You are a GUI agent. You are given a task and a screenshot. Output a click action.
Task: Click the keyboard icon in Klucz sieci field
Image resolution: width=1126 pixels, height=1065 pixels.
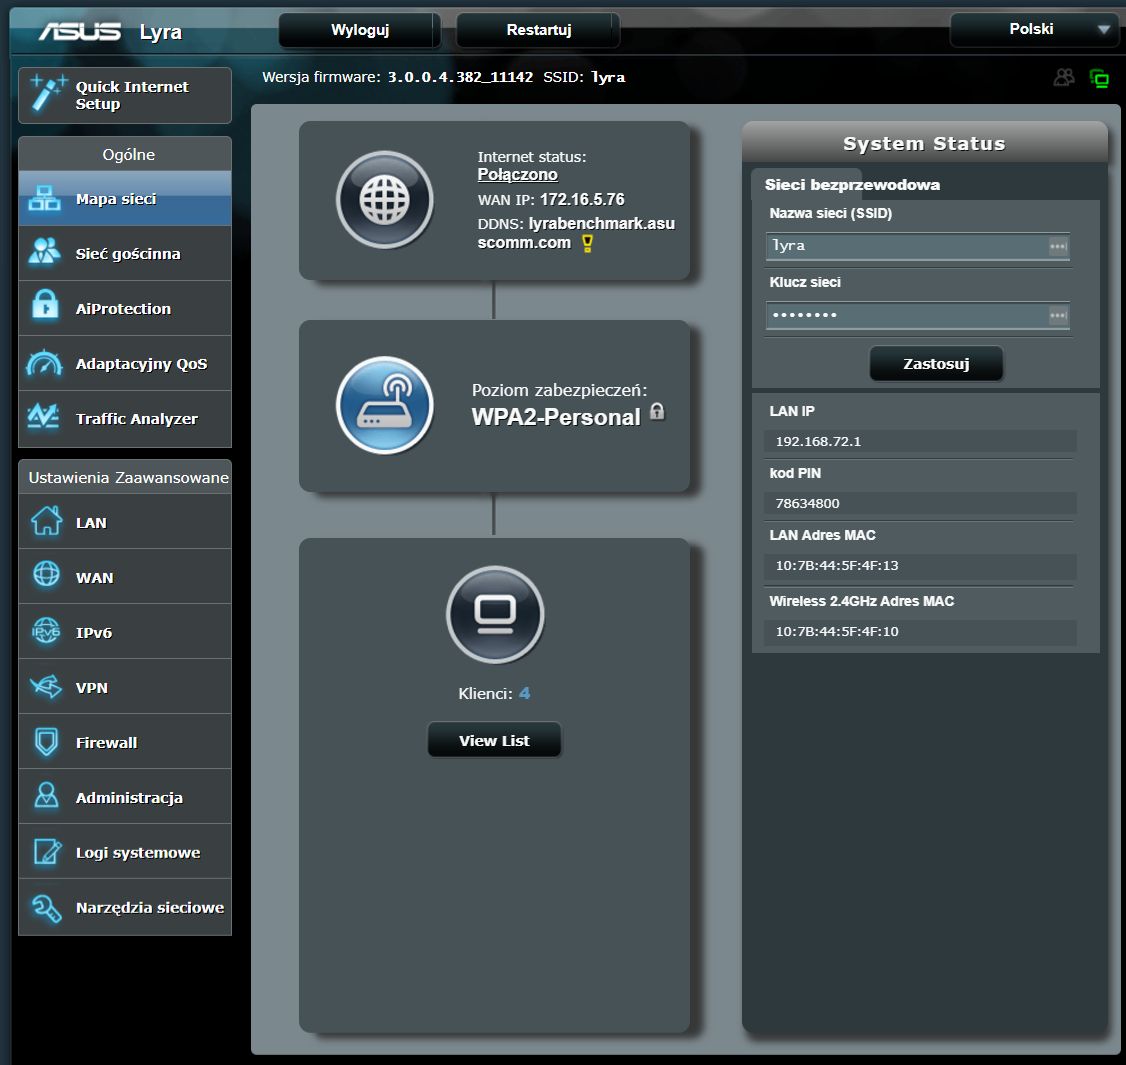1058,315
